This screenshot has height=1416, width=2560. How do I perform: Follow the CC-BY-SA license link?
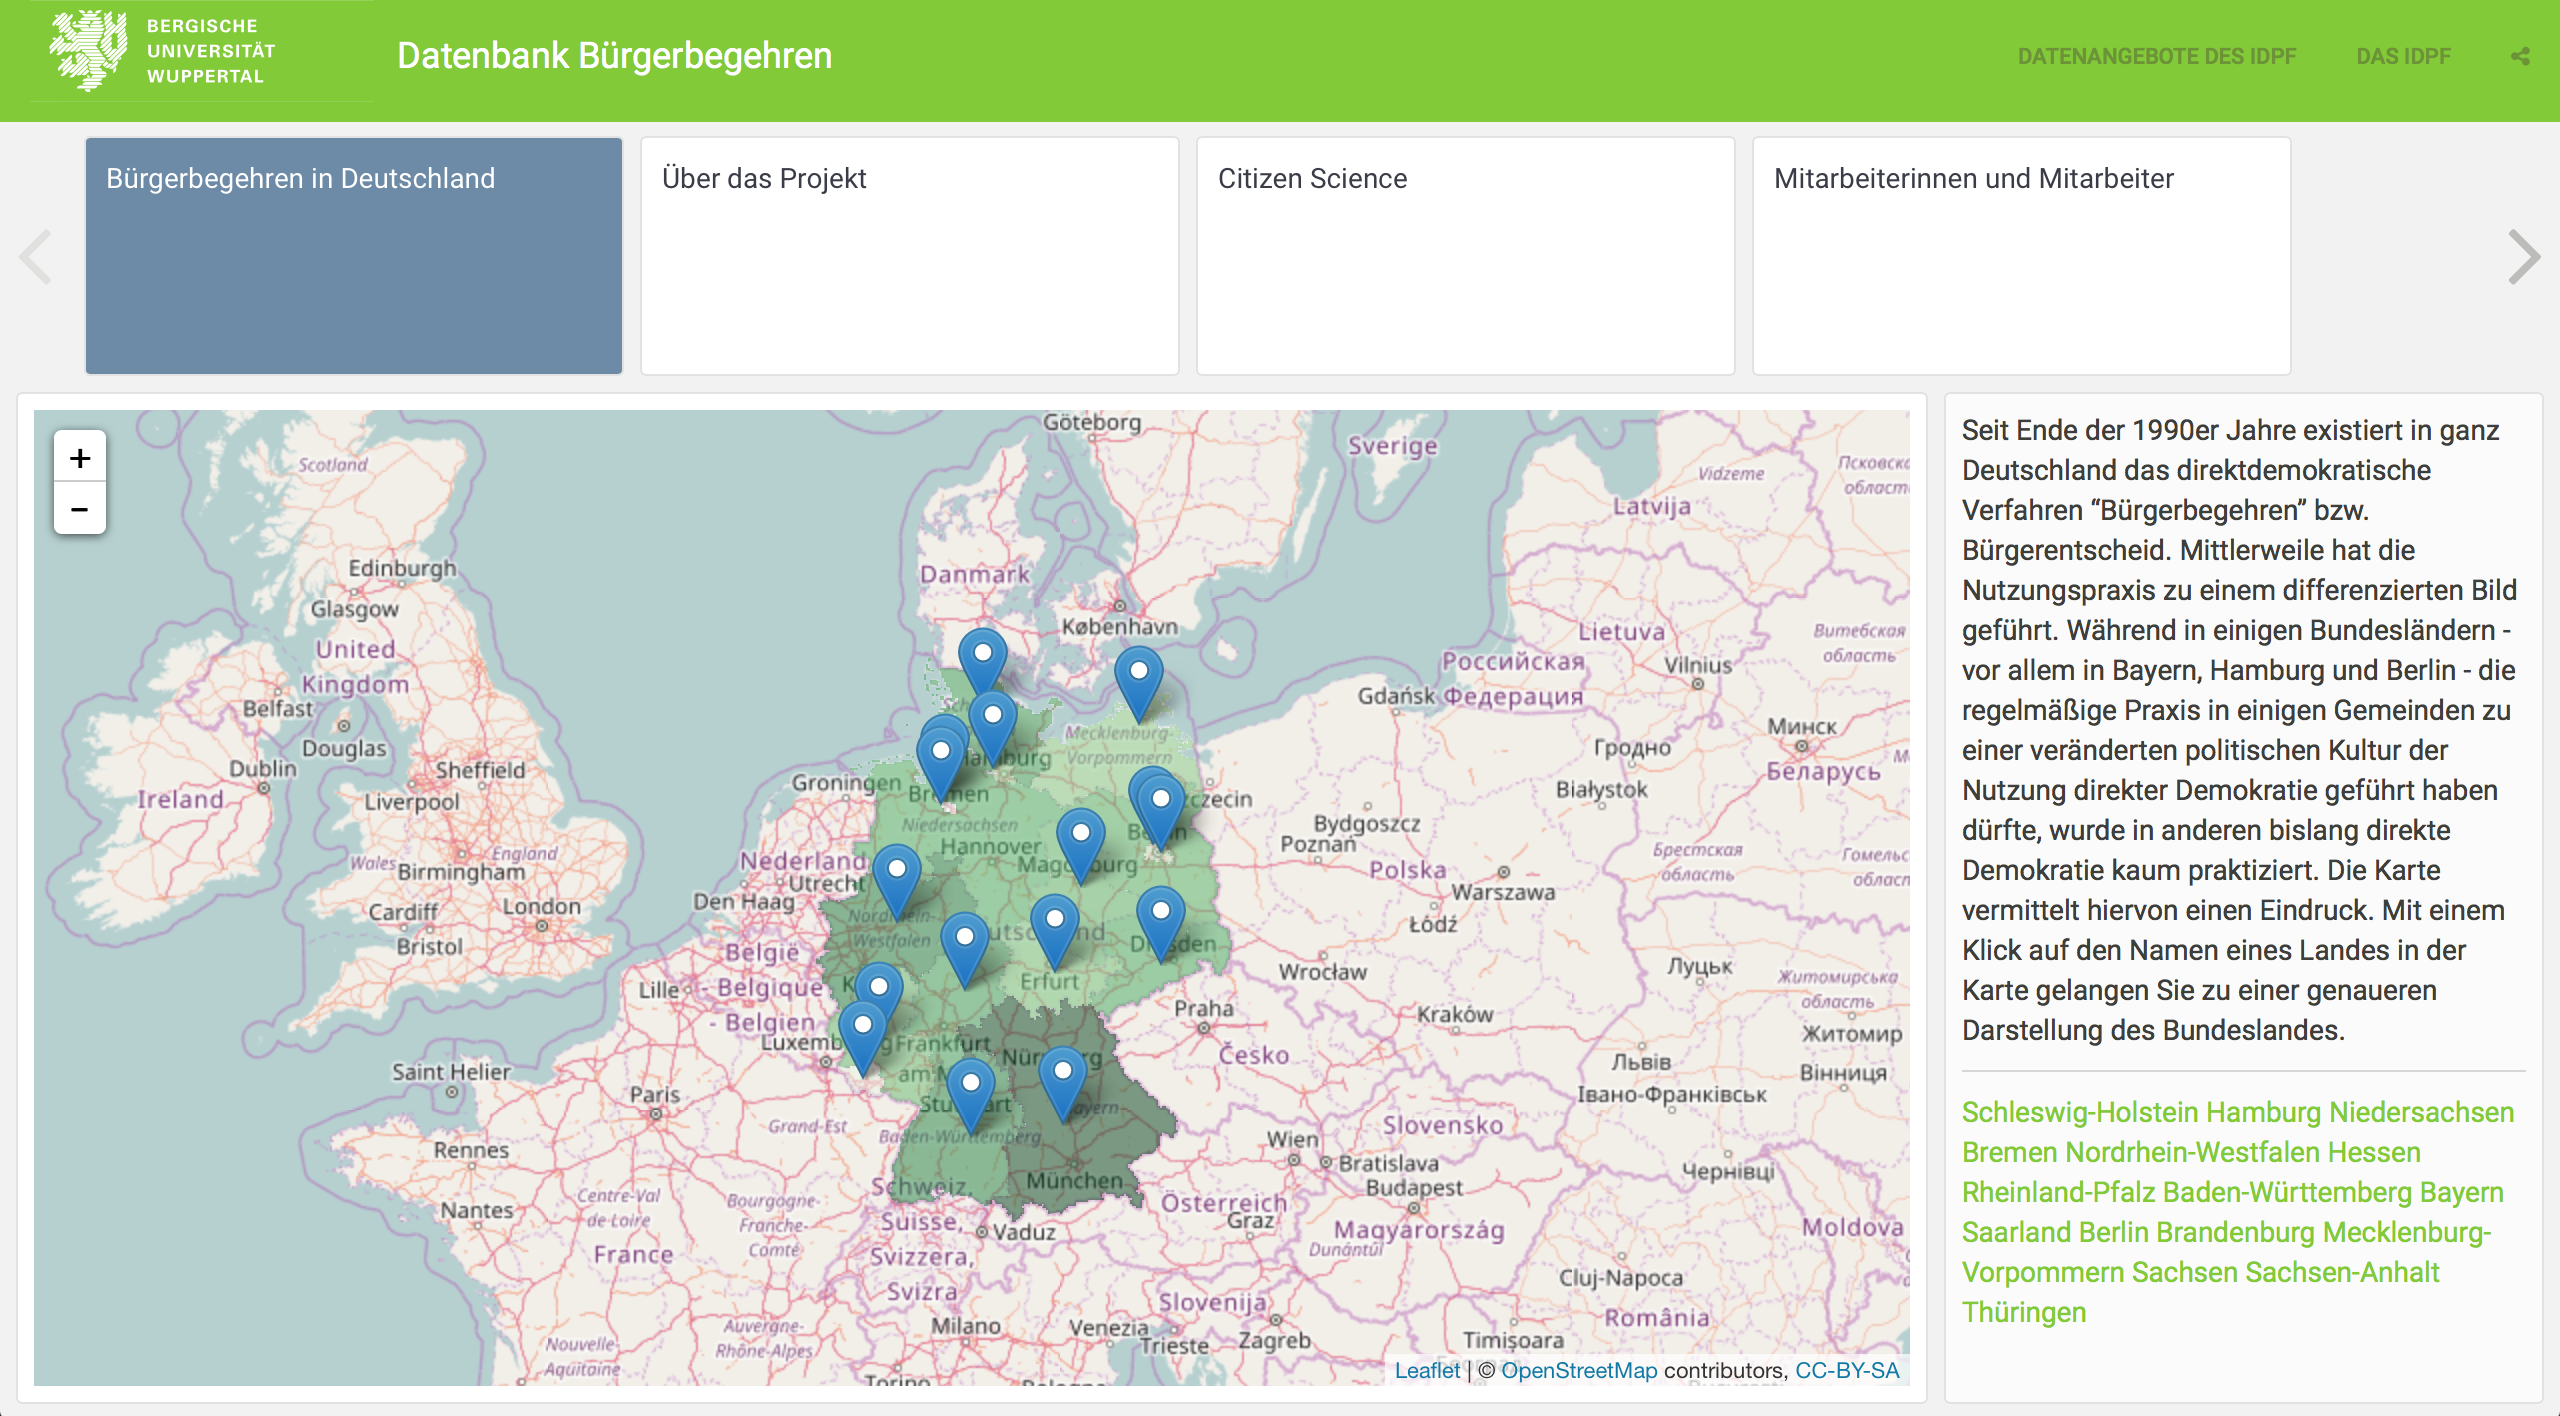[x=1847, y=1370]
